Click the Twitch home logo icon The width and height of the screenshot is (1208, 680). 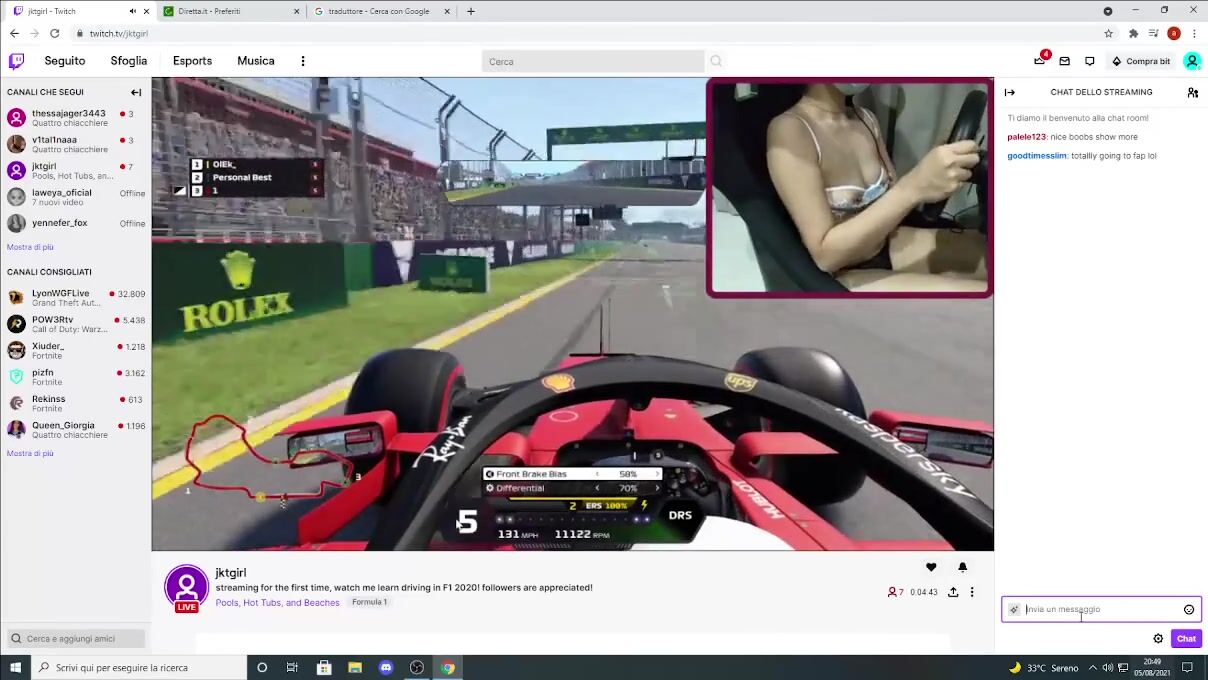16,61
